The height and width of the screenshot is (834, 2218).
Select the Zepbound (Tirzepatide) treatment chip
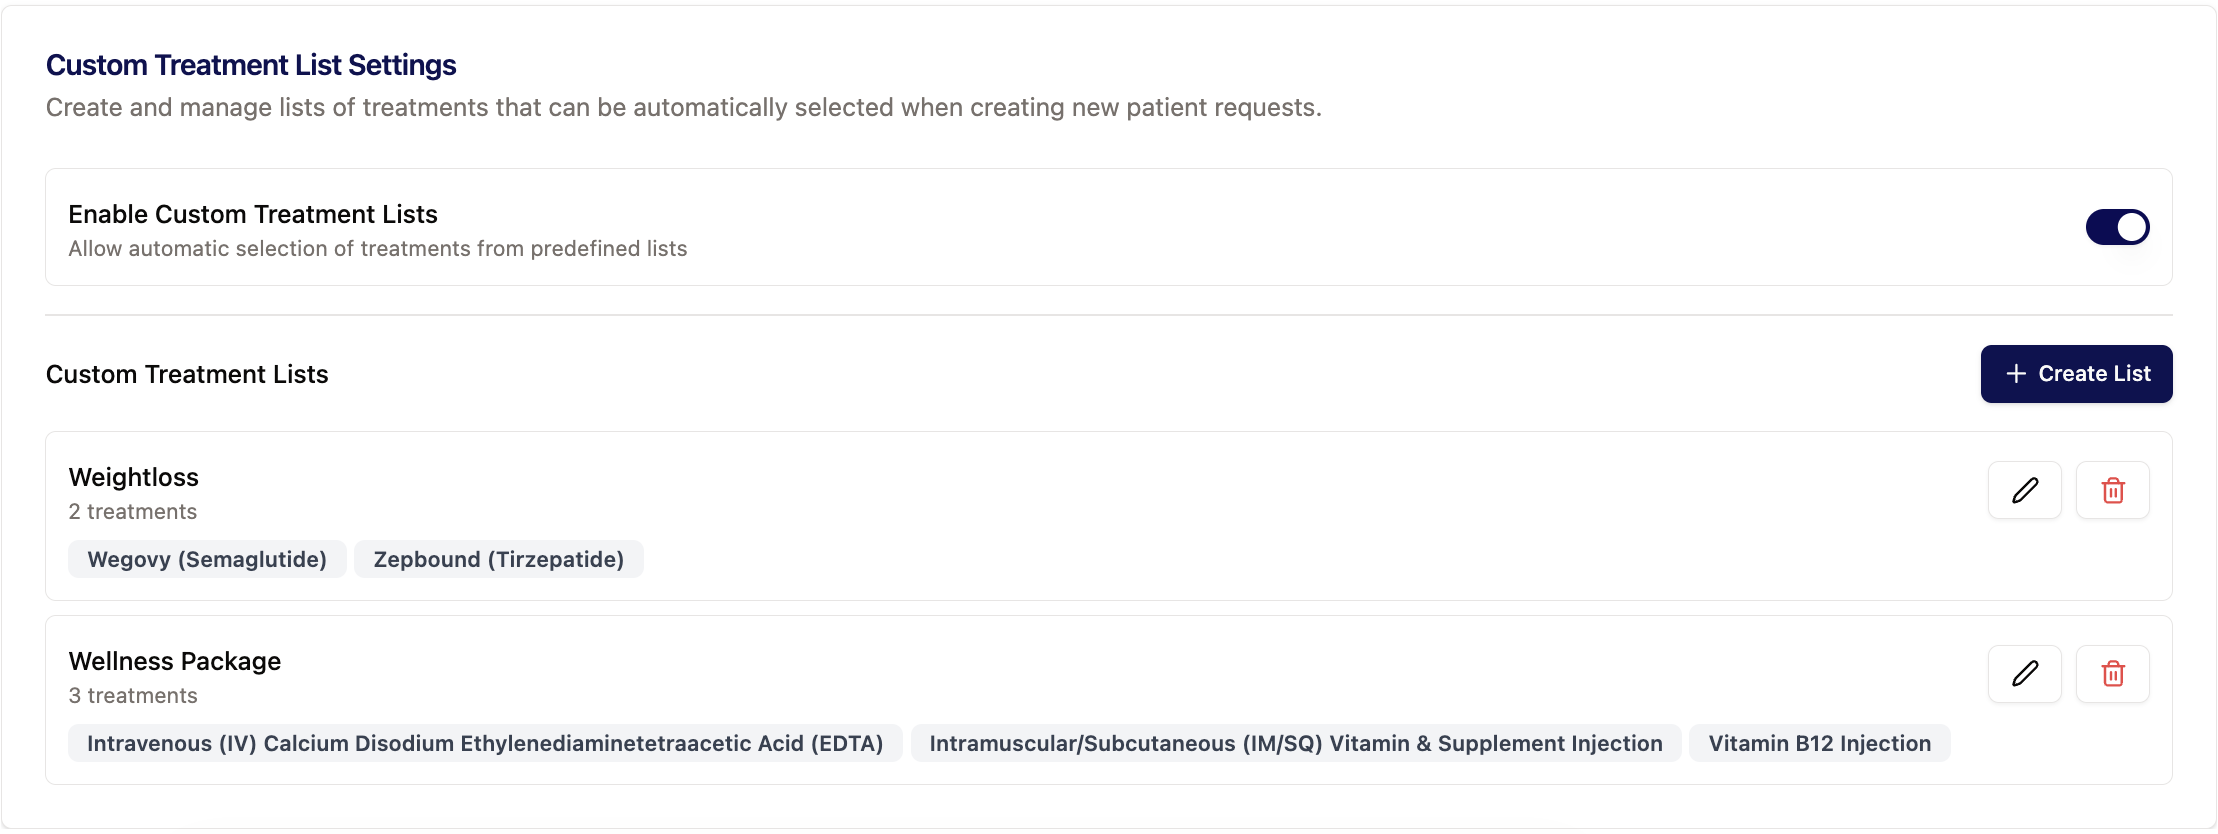(498, 559)
